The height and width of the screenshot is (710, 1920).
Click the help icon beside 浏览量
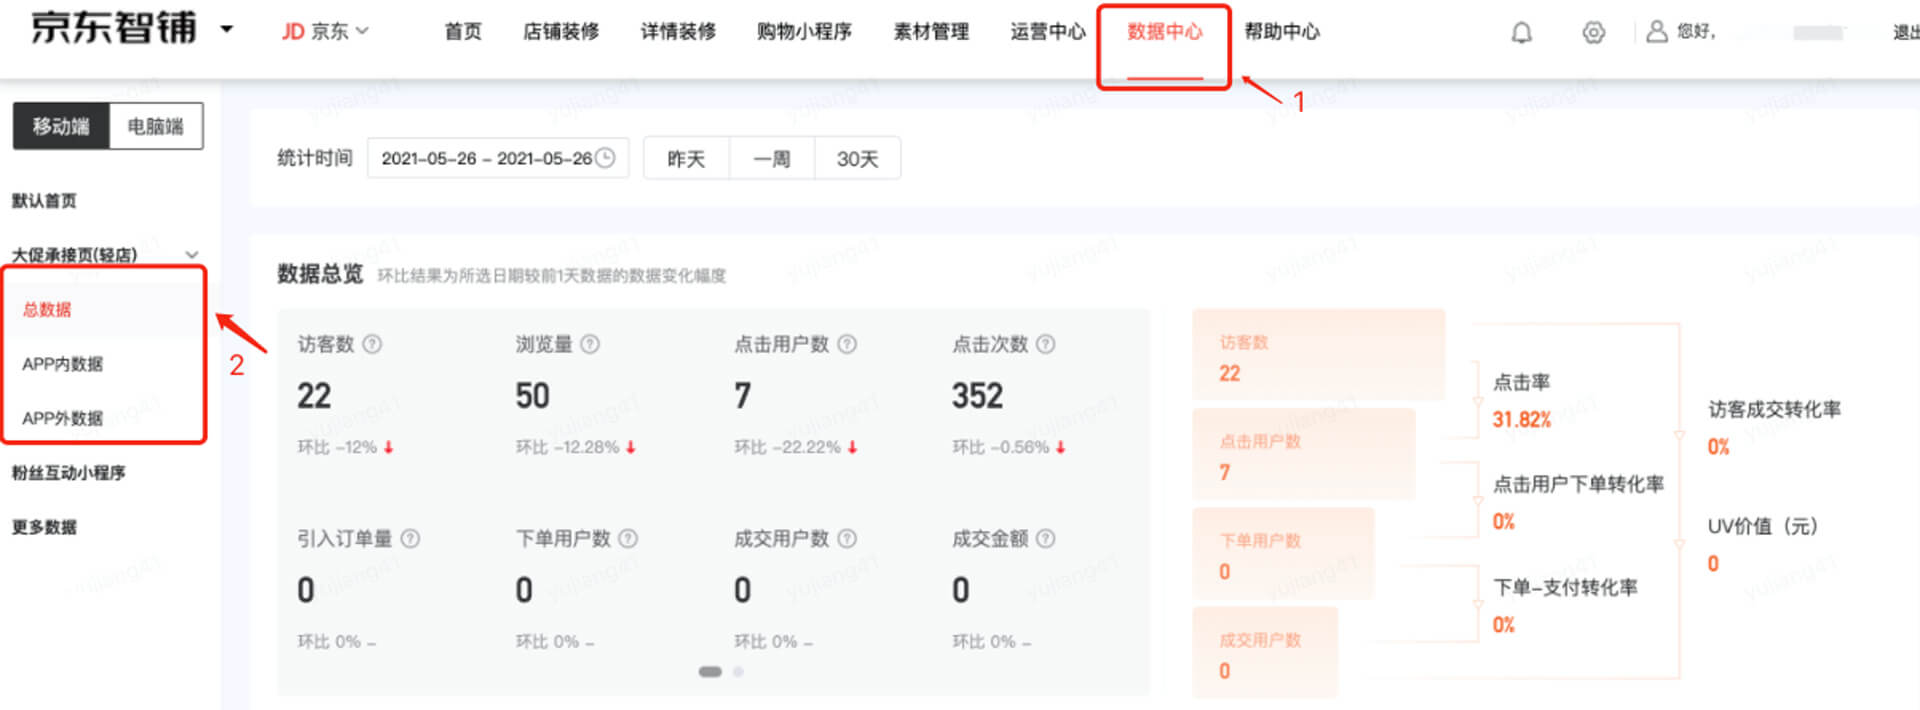[x=590, y=344]
